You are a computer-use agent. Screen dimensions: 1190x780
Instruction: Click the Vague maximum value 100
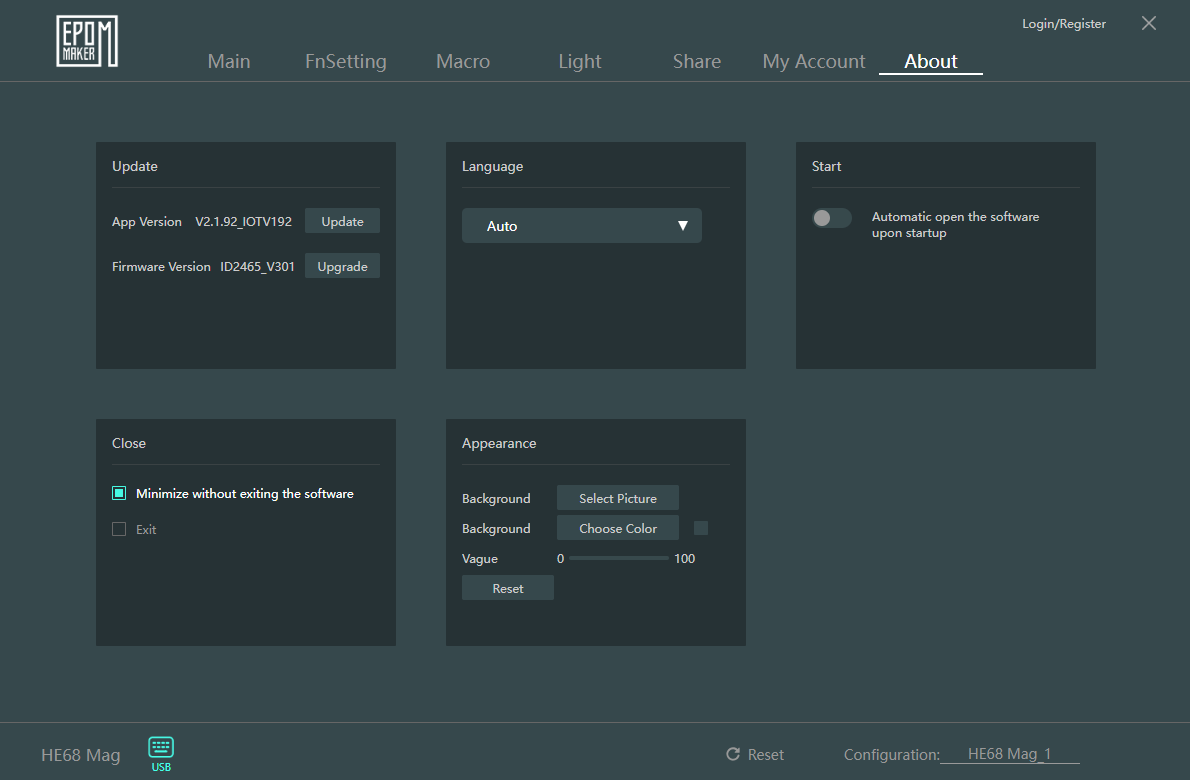[685, 558]
